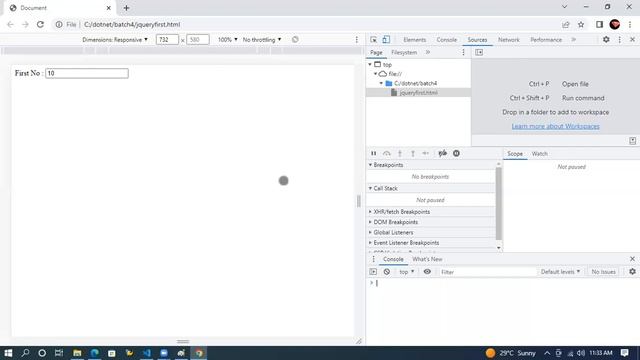Show the console sidebar
This screenshot has width=640, height=360.
[373, 272]
